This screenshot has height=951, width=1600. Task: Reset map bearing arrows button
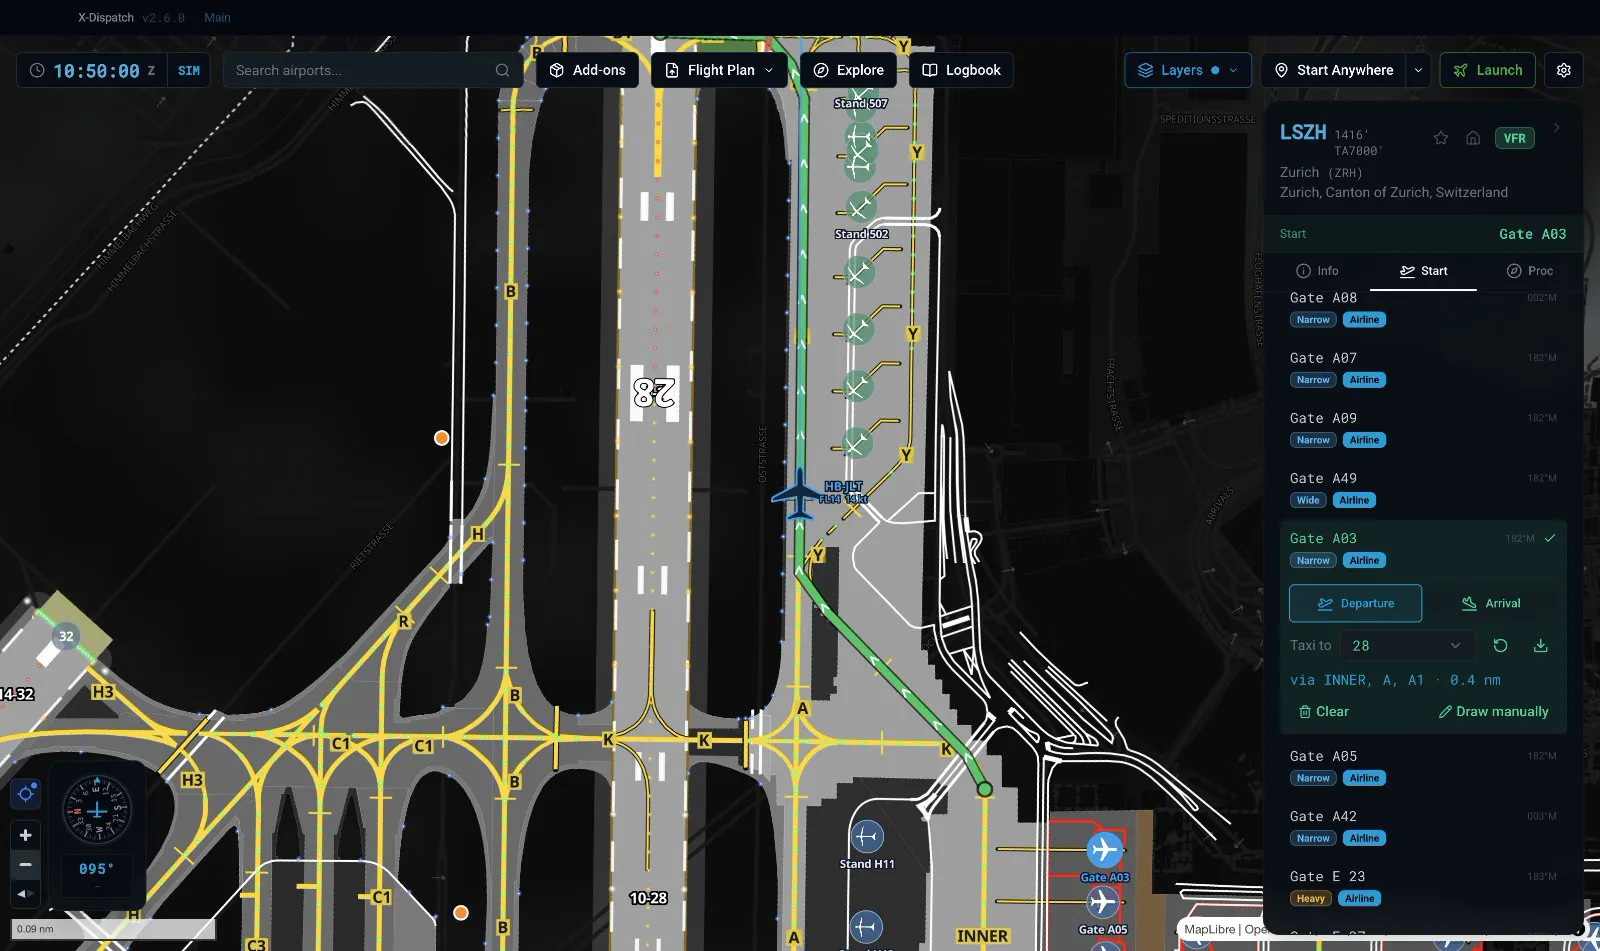tap(26, 893)
